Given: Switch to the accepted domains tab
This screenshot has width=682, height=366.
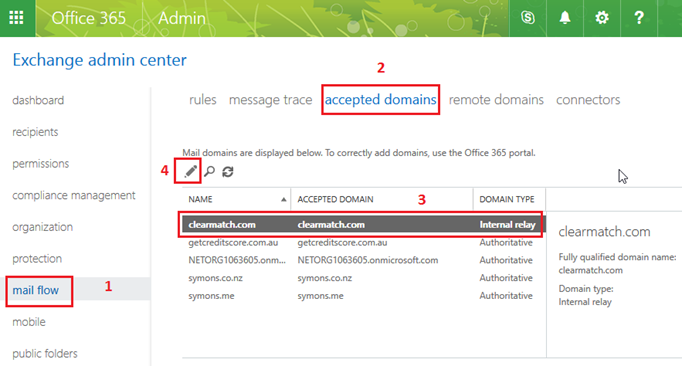Looking at the screenshot, I should [381, 100].
